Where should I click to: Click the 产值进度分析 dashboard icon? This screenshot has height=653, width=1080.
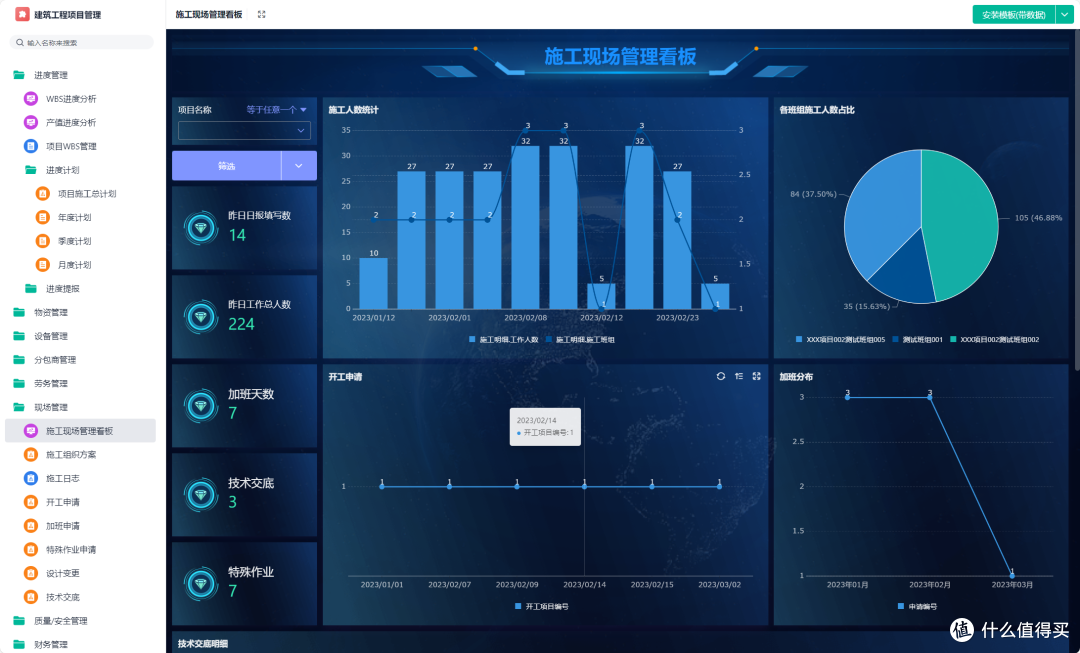tap(31, 123)
